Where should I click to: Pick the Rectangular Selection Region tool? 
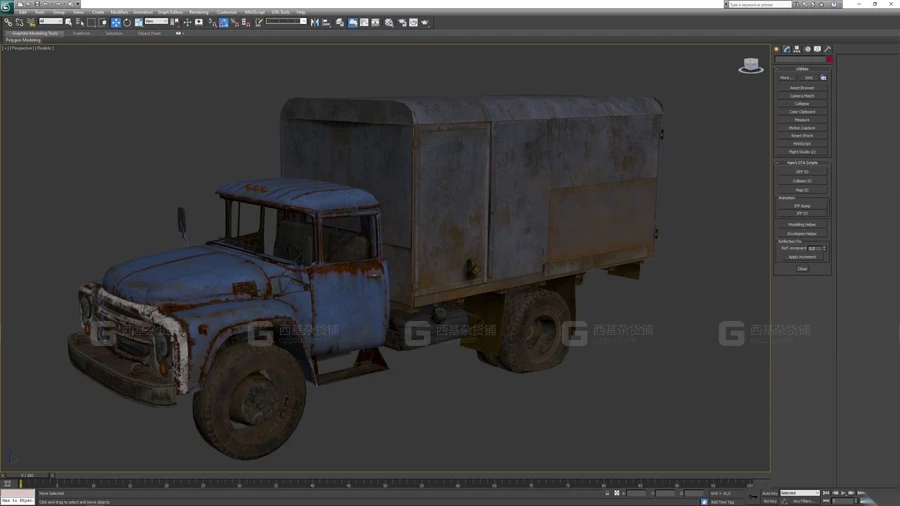91,22
